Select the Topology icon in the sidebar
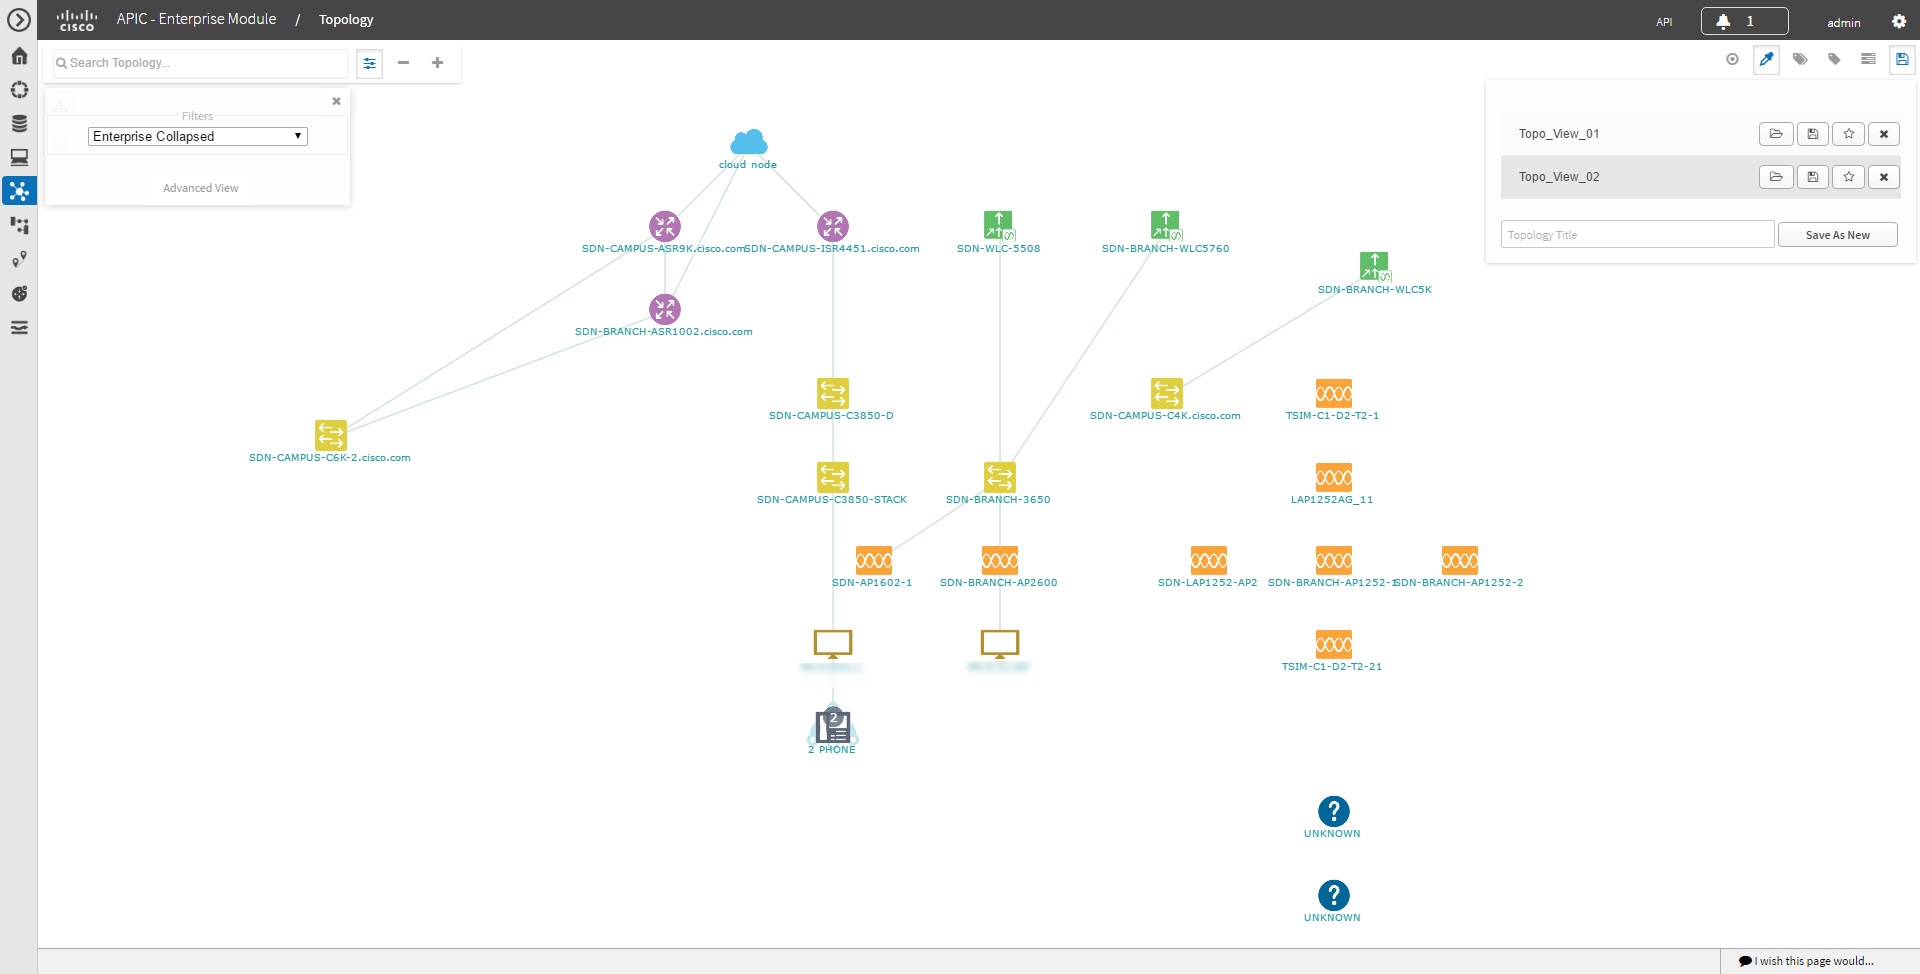 pyautogui.click(x=18, y=190)
